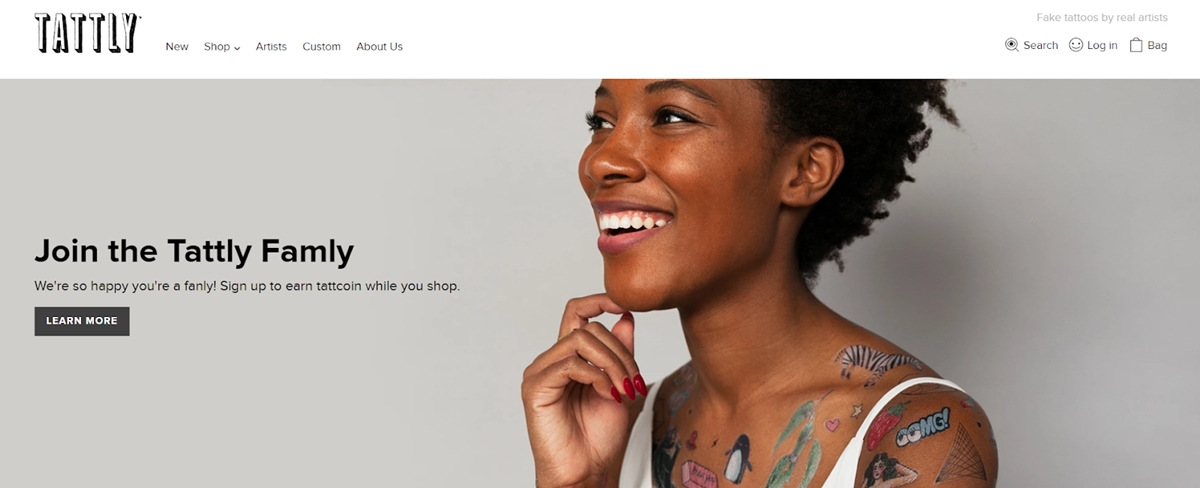Open the New menu item
The height and width of the screenshot is (488, 1200).
[x=177, y=47]
